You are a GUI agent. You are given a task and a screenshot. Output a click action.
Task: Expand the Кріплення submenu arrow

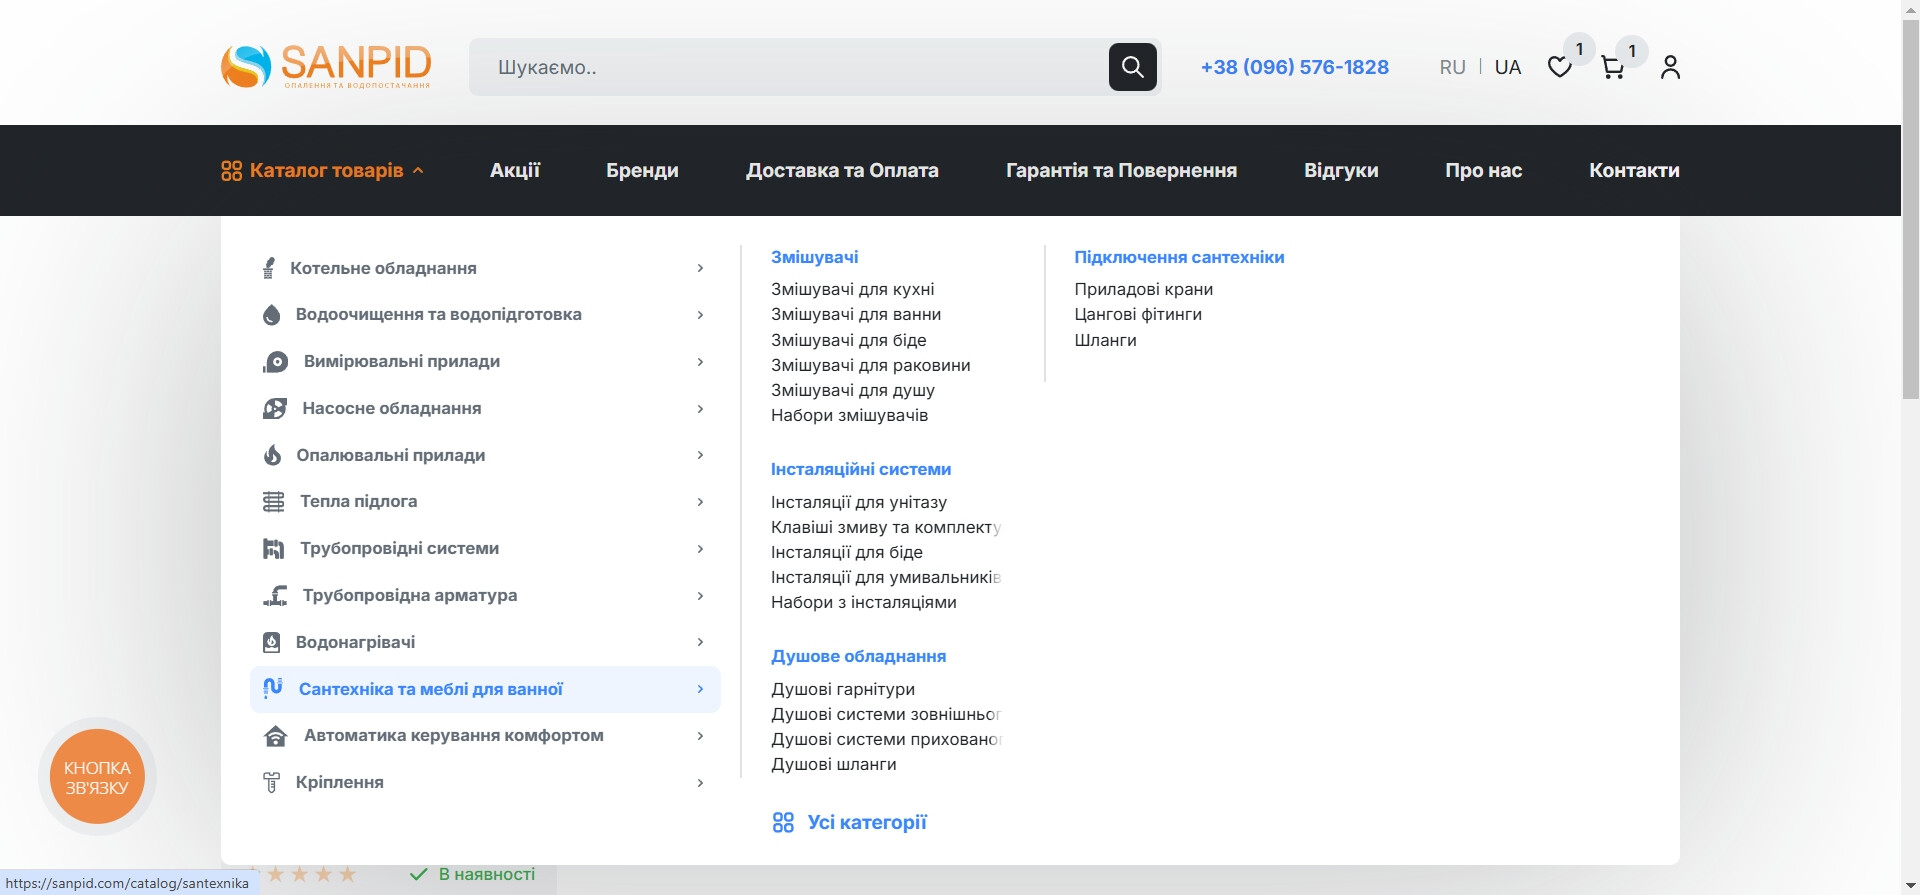click(700, 783)
